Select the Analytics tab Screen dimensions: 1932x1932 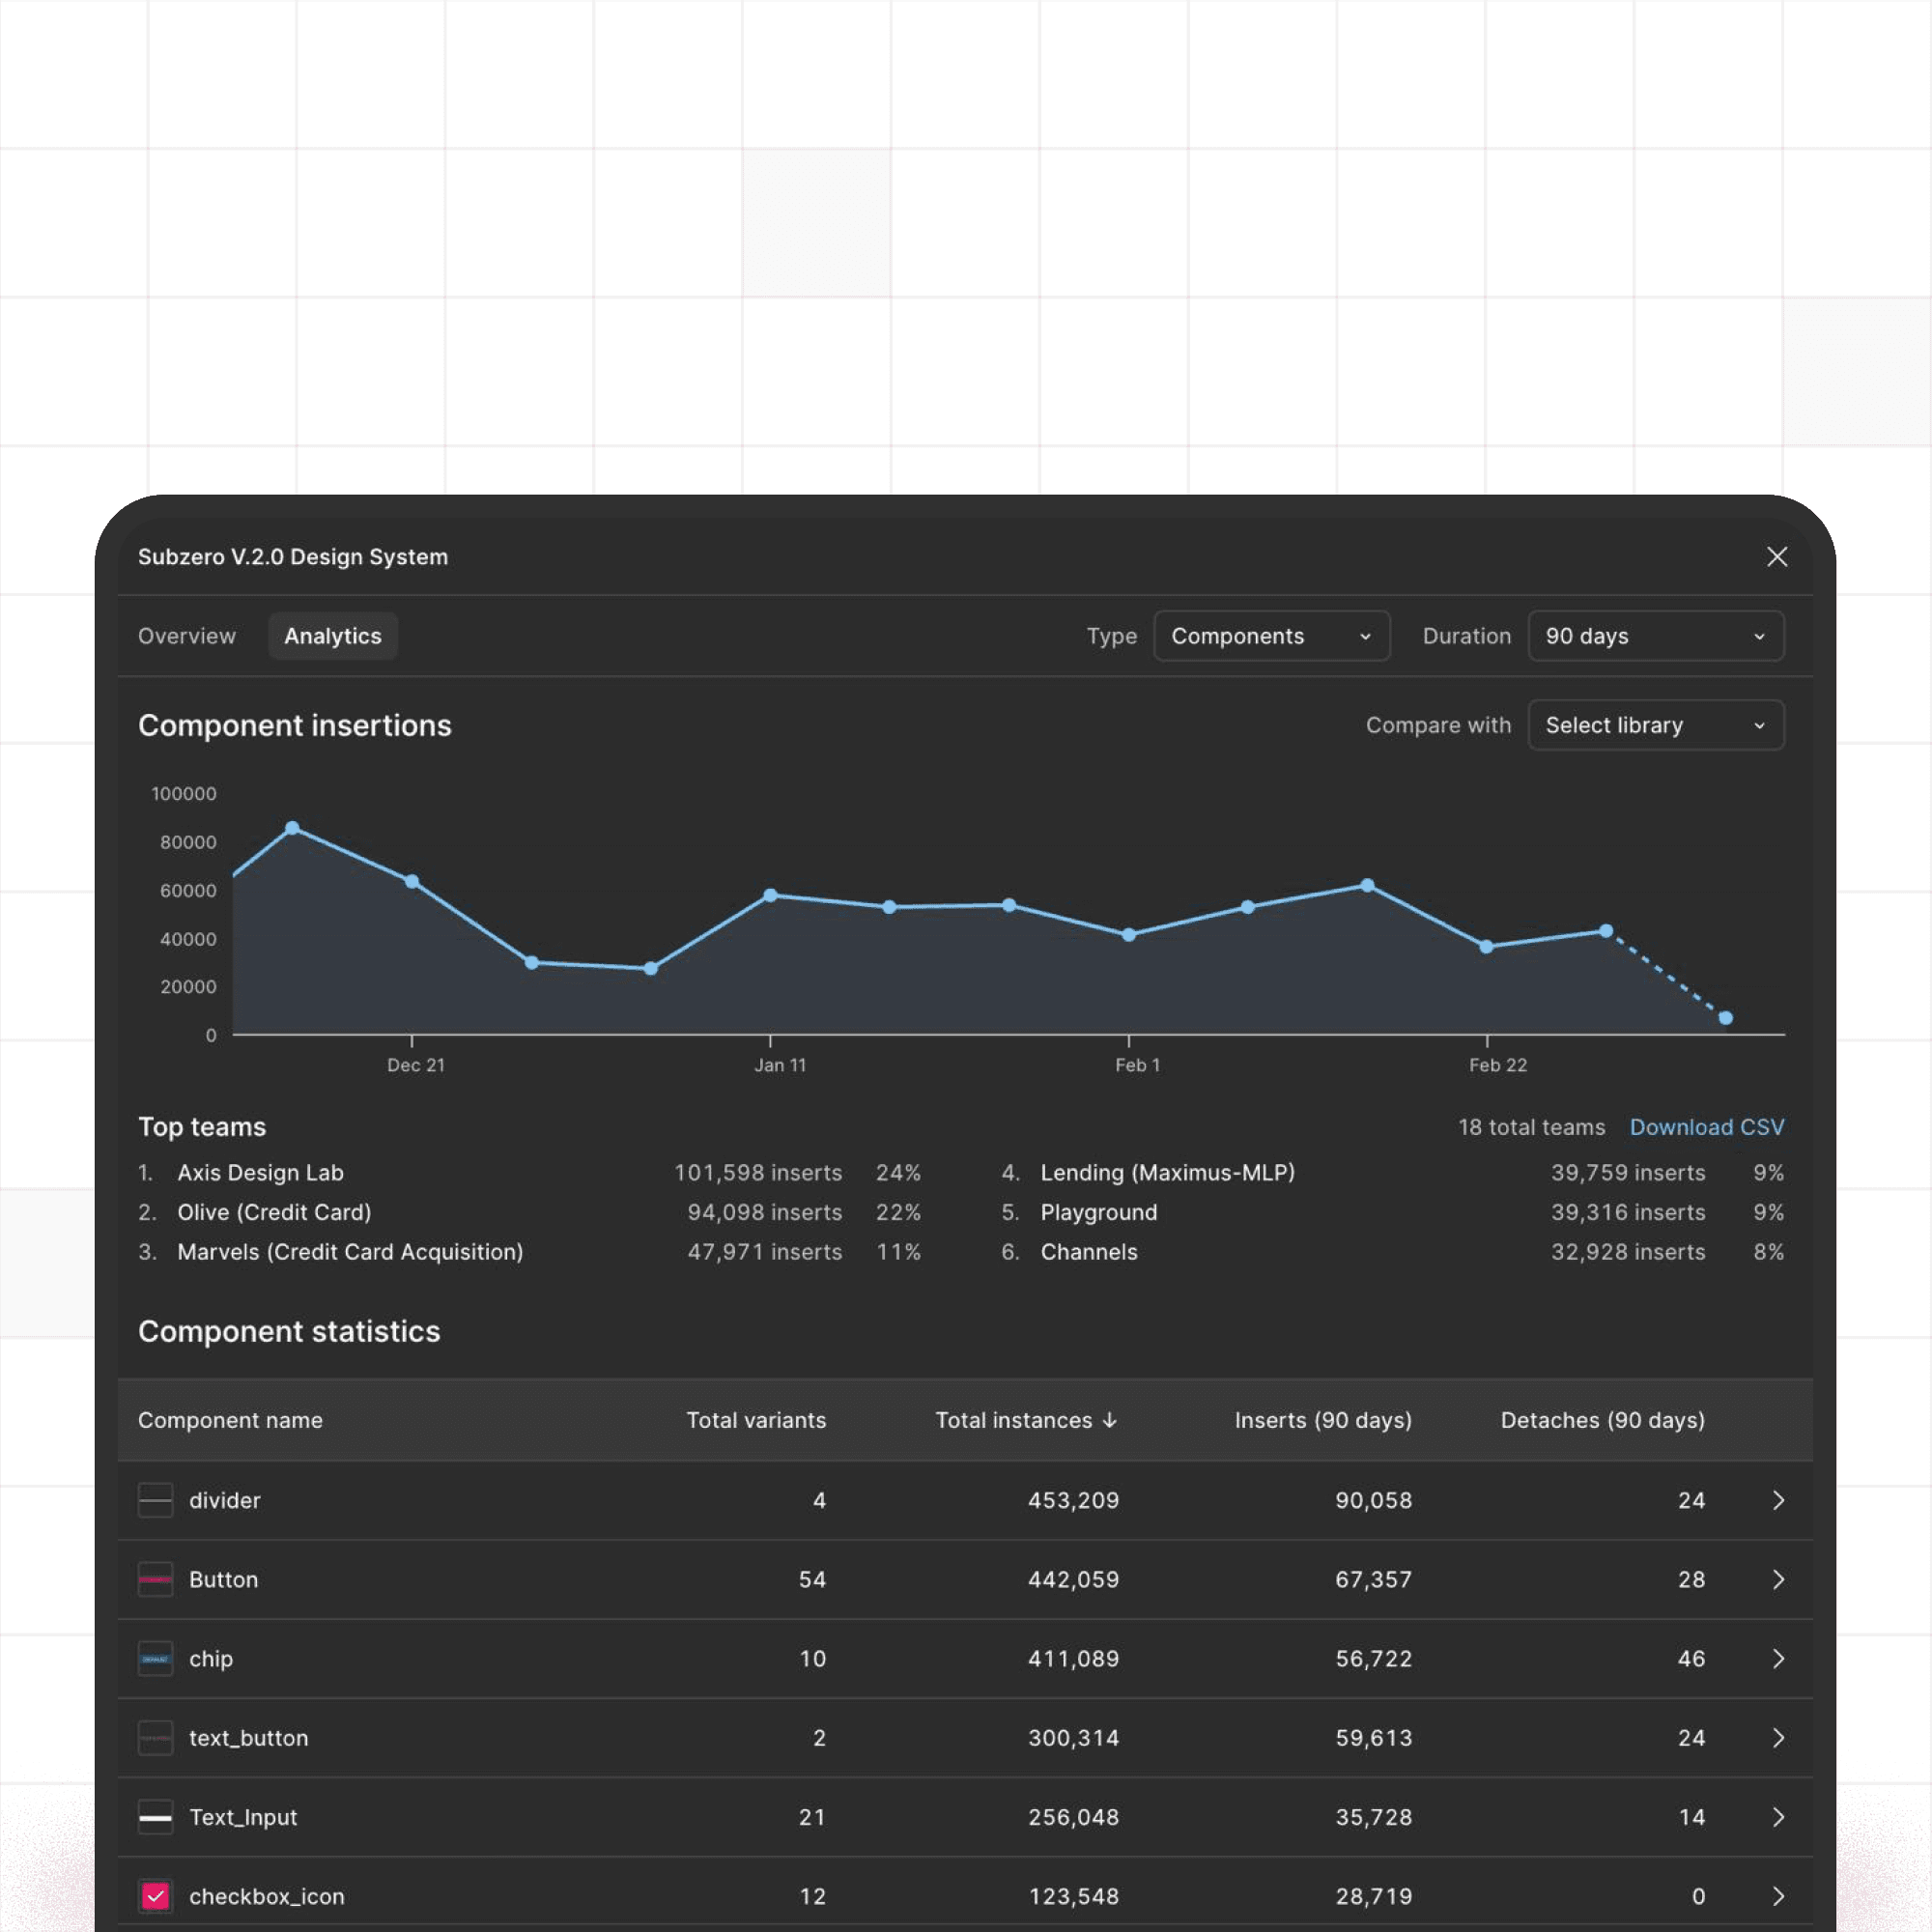point(333,636)
